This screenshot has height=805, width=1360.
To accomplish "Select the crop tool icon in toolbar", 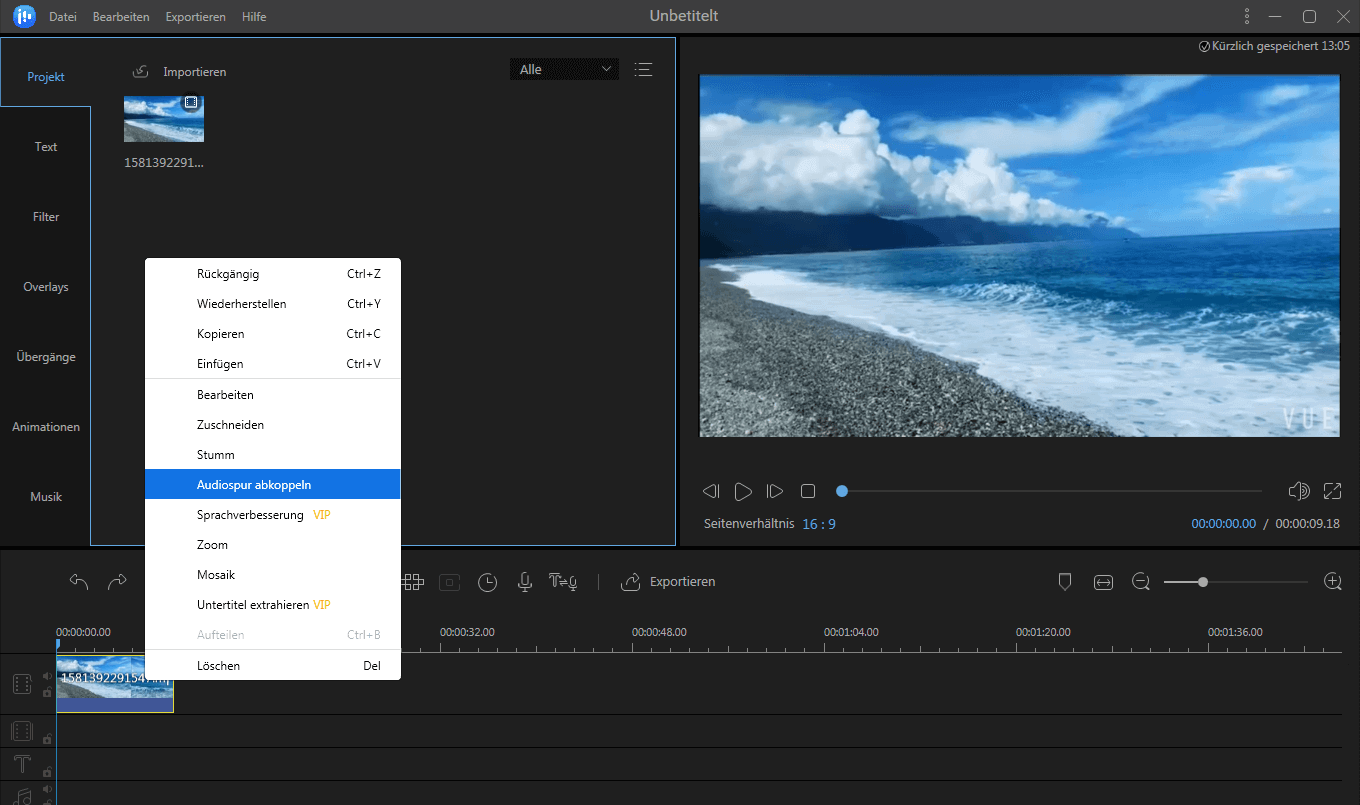I will pos(449,581).
